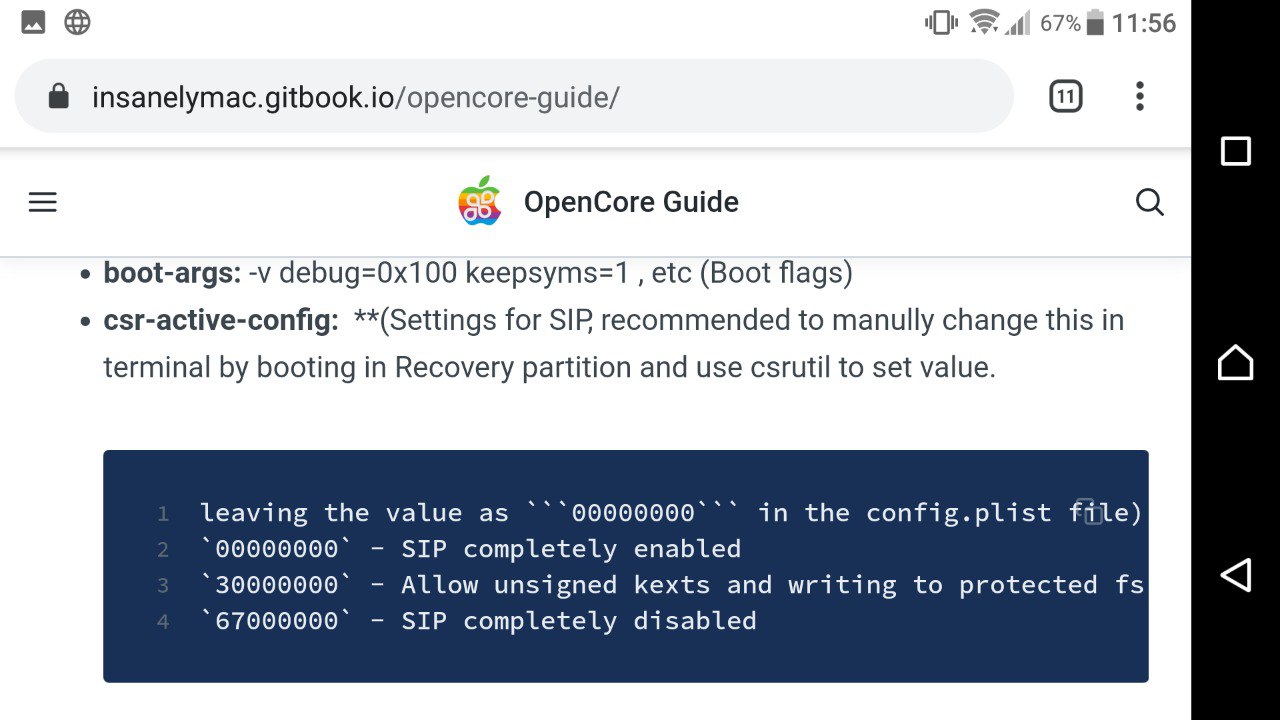The height and width of the screenshot is (720, 1280).
Task: Tap the Android back navigation button
Action: pyautogui.click(x=1236, y=575)
